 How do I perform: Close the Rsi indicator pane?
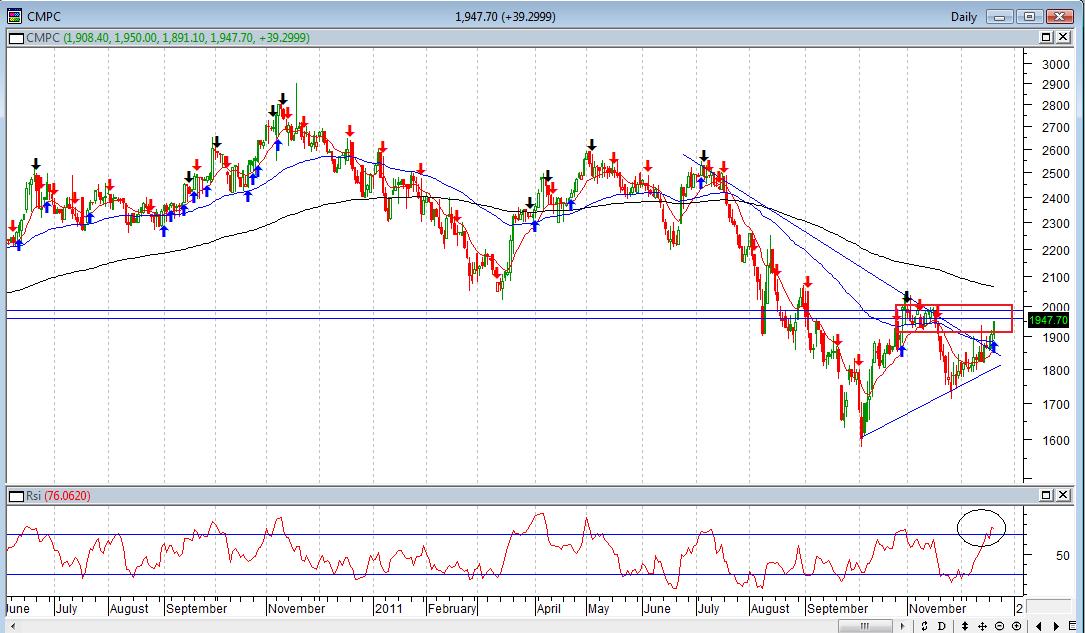click(x=1063, y=496)
